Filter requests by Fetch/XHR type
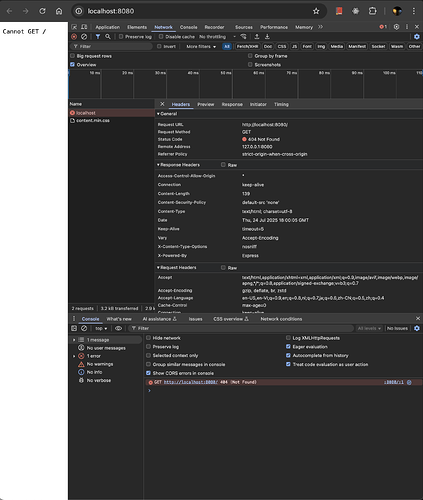 (x=247, y=46)
